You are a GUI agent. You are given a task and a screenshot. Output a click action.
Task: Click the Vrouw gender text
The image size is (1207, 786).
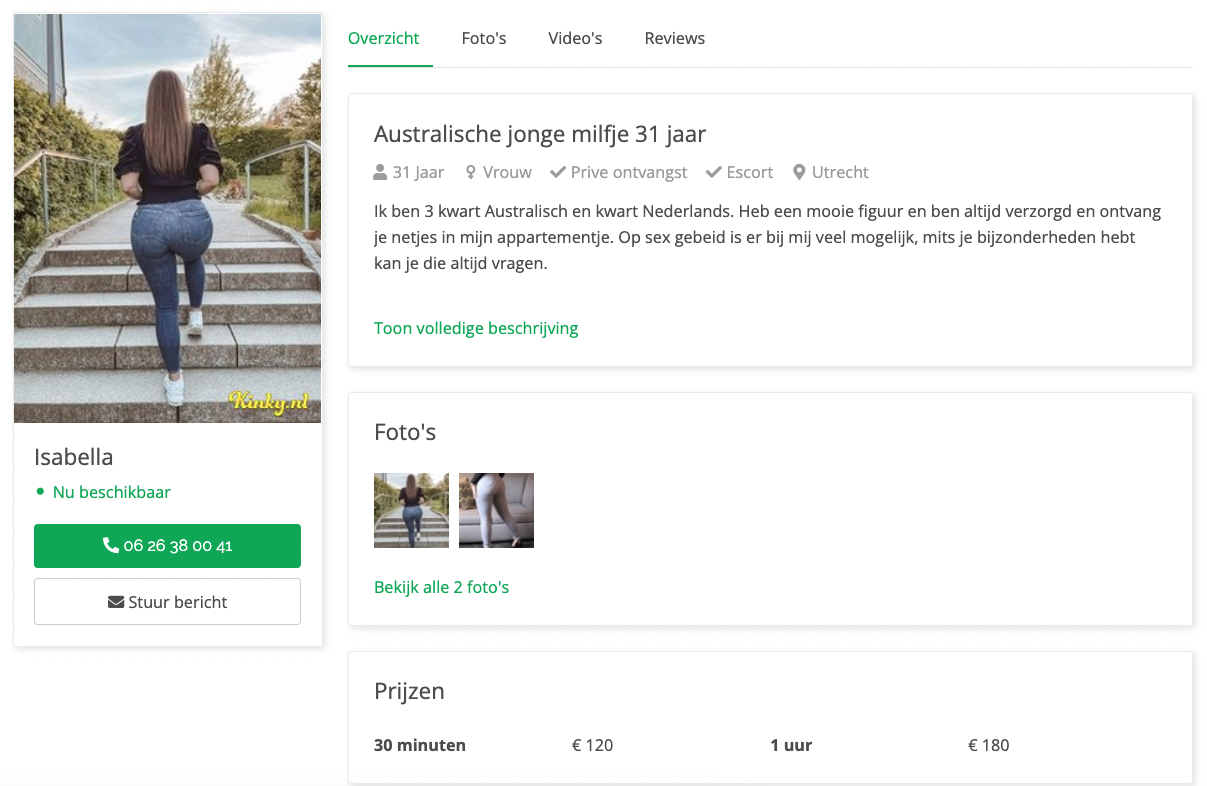tap(507, 172)
